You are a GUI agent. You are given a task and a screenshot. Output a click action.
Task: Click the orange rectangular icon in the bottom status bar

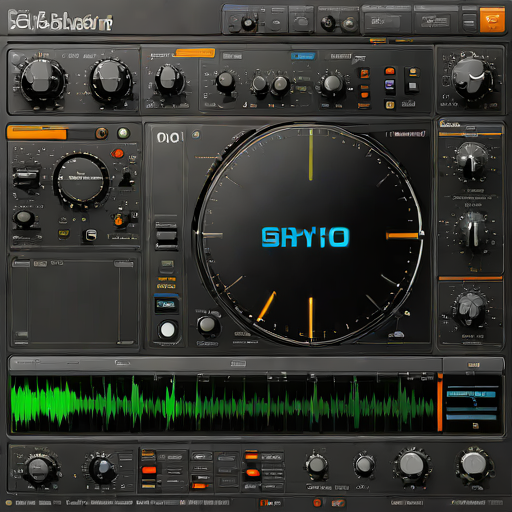(x=338, y=503)
